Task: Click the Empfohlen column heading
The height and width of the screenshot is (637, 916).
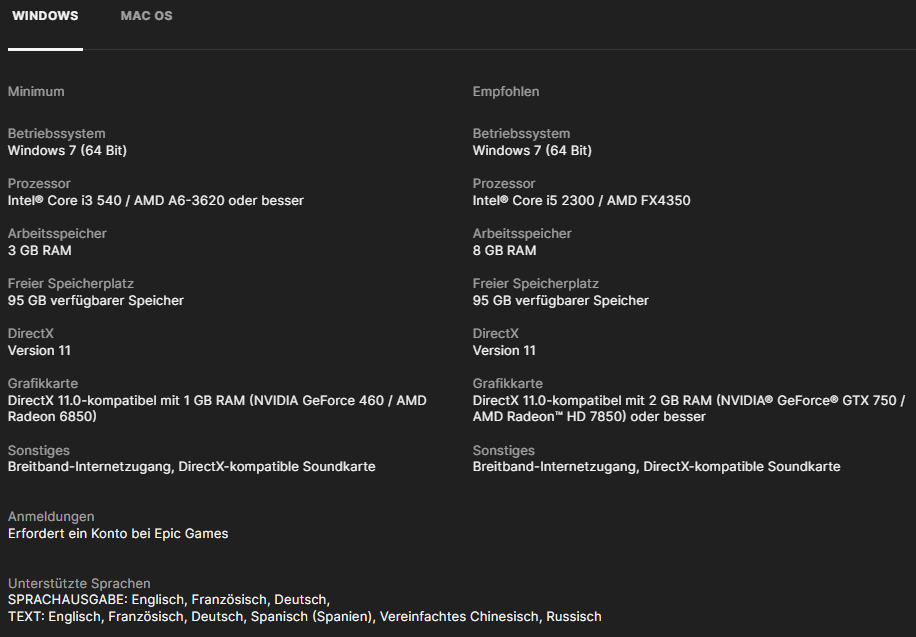Action: tap(506, 91)
